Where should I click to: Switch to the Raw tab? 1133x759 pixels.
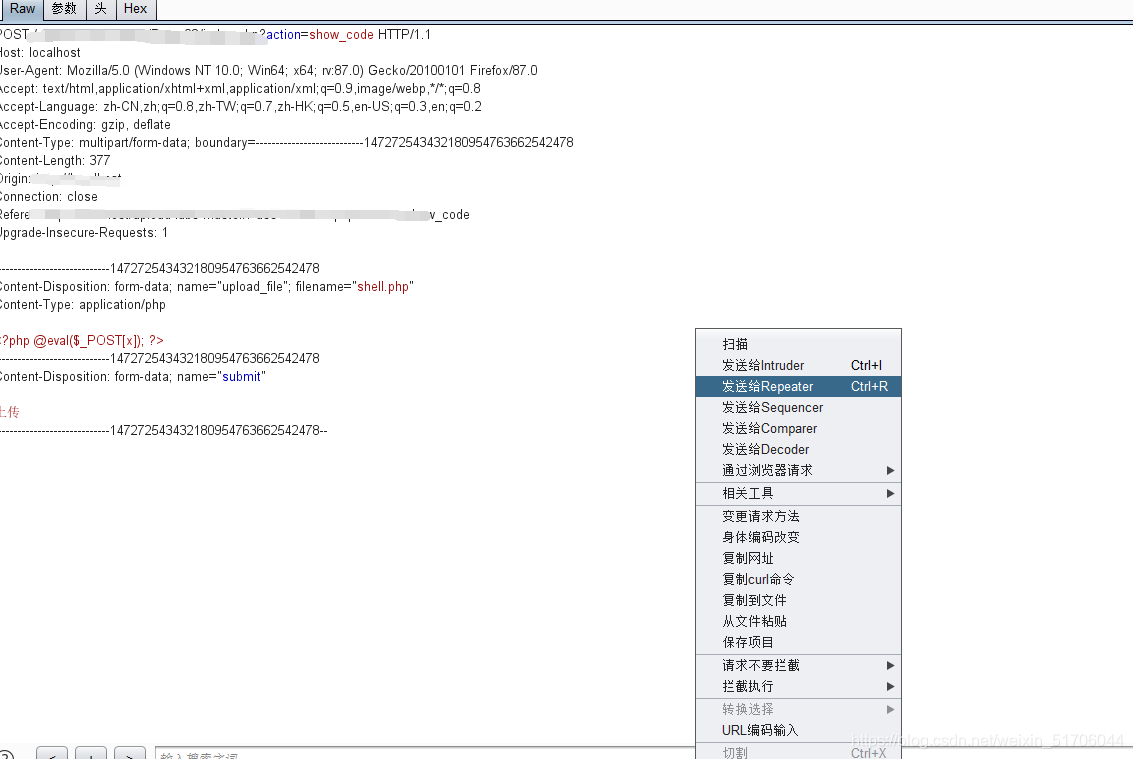pyautogui.click(x=22, y=9)
